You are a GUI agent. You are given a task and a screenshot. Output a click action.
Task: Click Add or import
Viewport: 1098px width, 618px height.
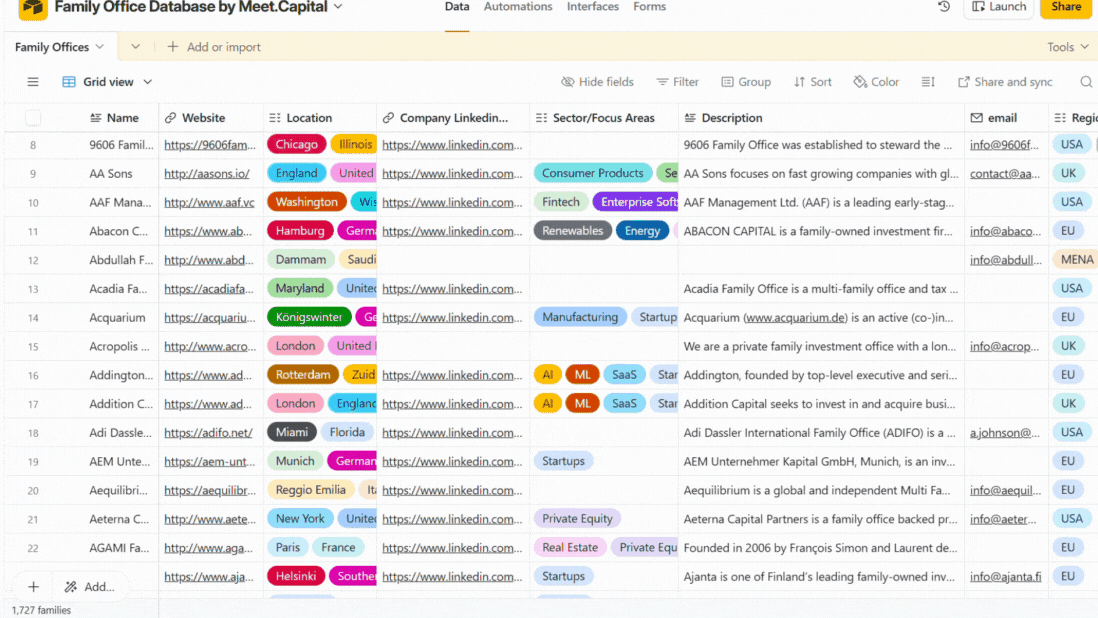coord(214,47)
